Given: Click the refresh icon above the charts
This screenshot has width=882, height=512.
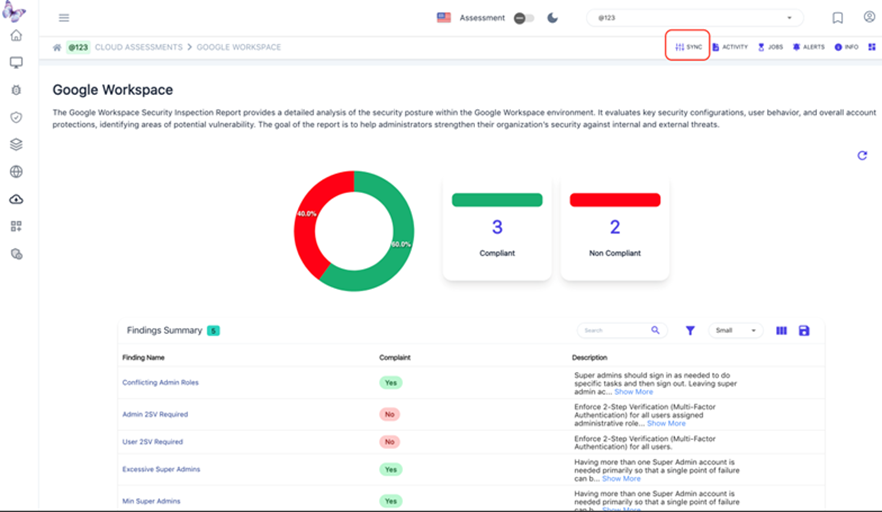Looking at the screenshot, I should [x=862, y=156].
